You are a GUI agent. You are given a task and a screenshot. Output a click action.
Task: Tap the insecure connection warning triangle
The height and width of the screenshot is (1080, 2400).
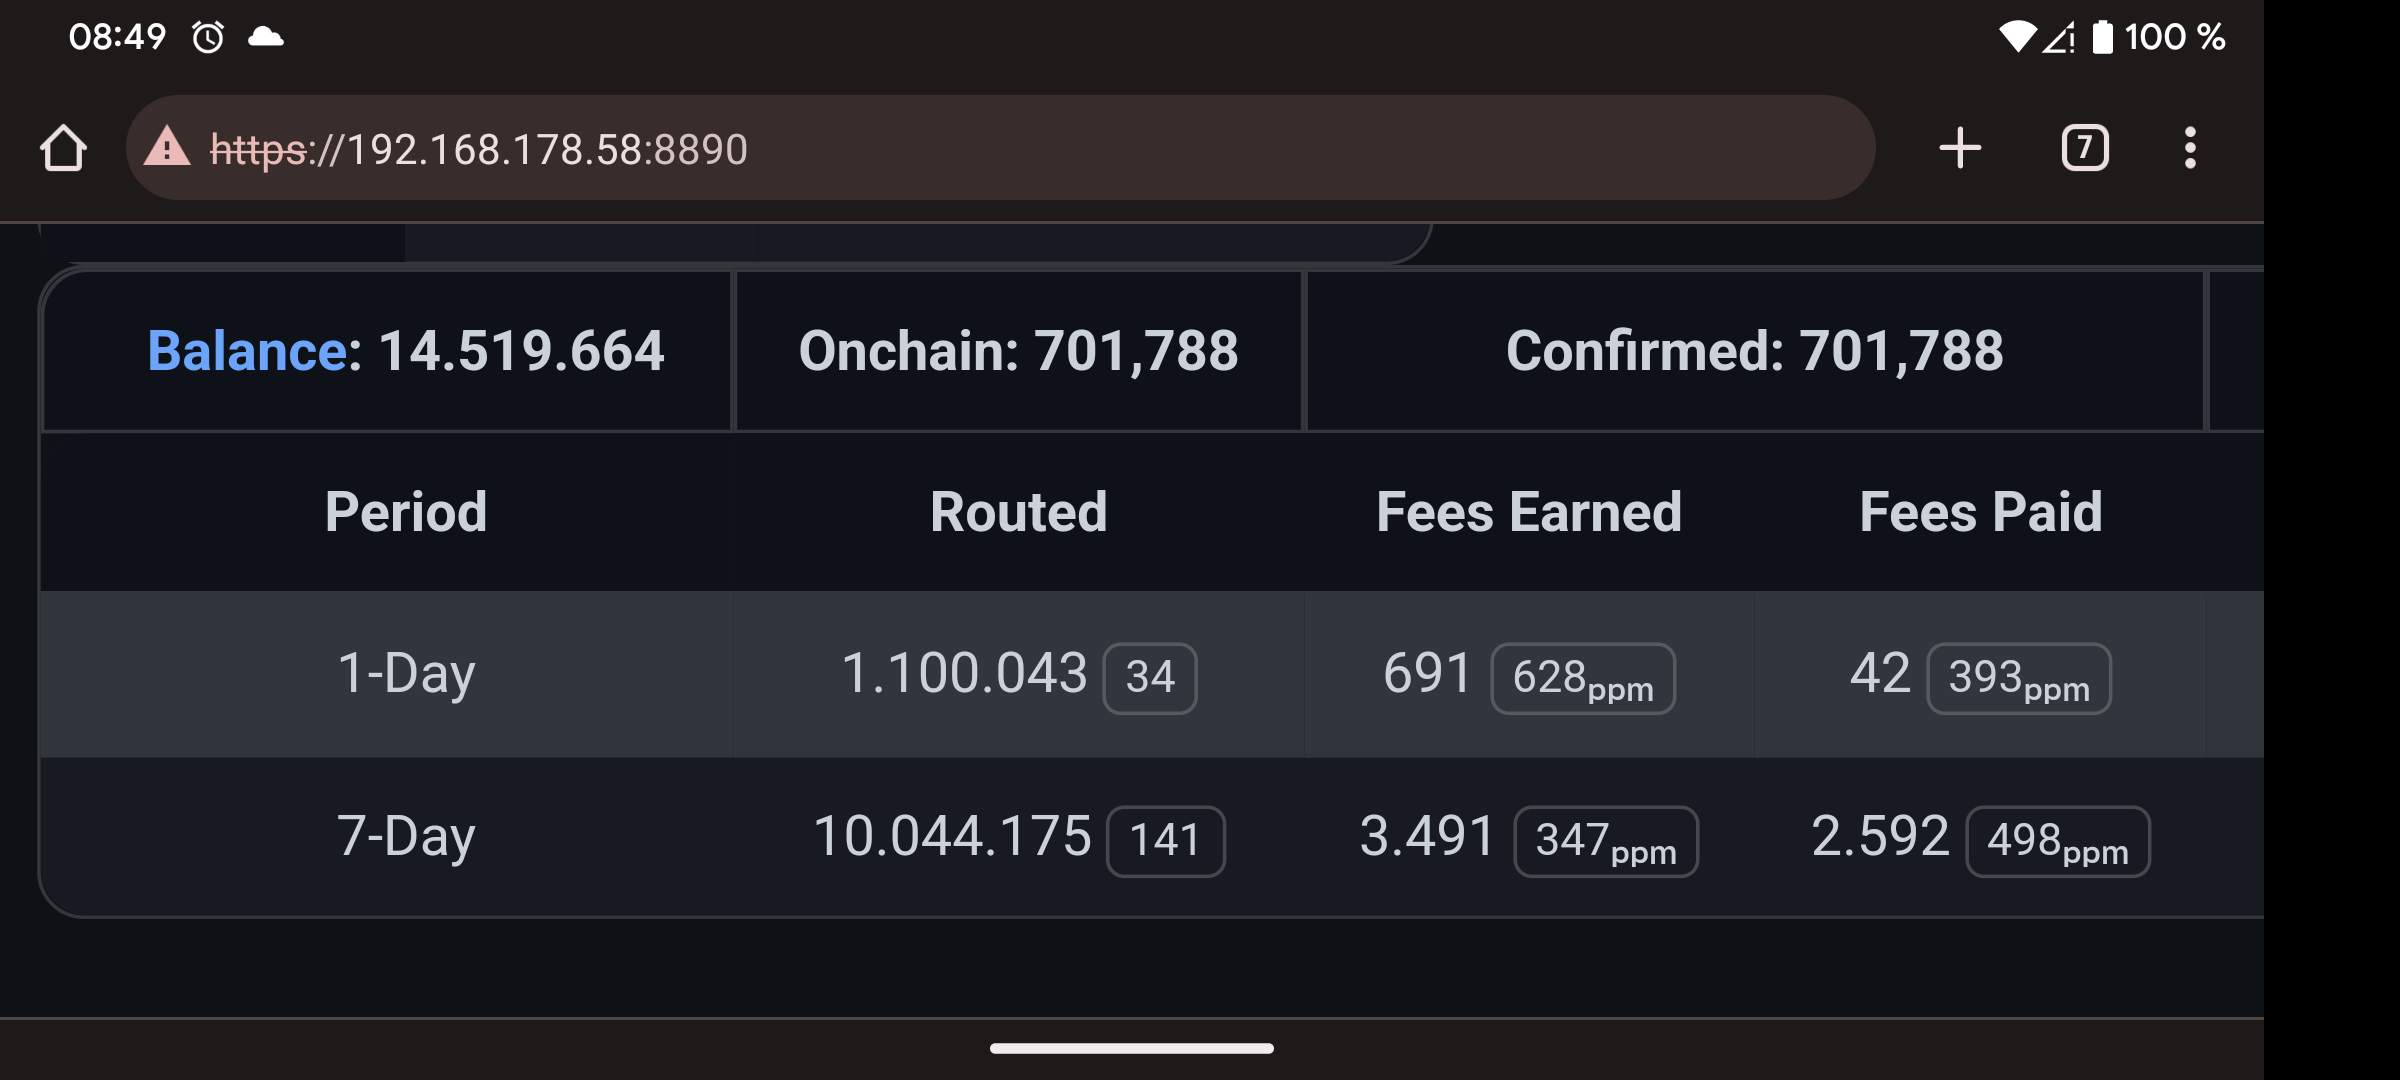(167, 147)
